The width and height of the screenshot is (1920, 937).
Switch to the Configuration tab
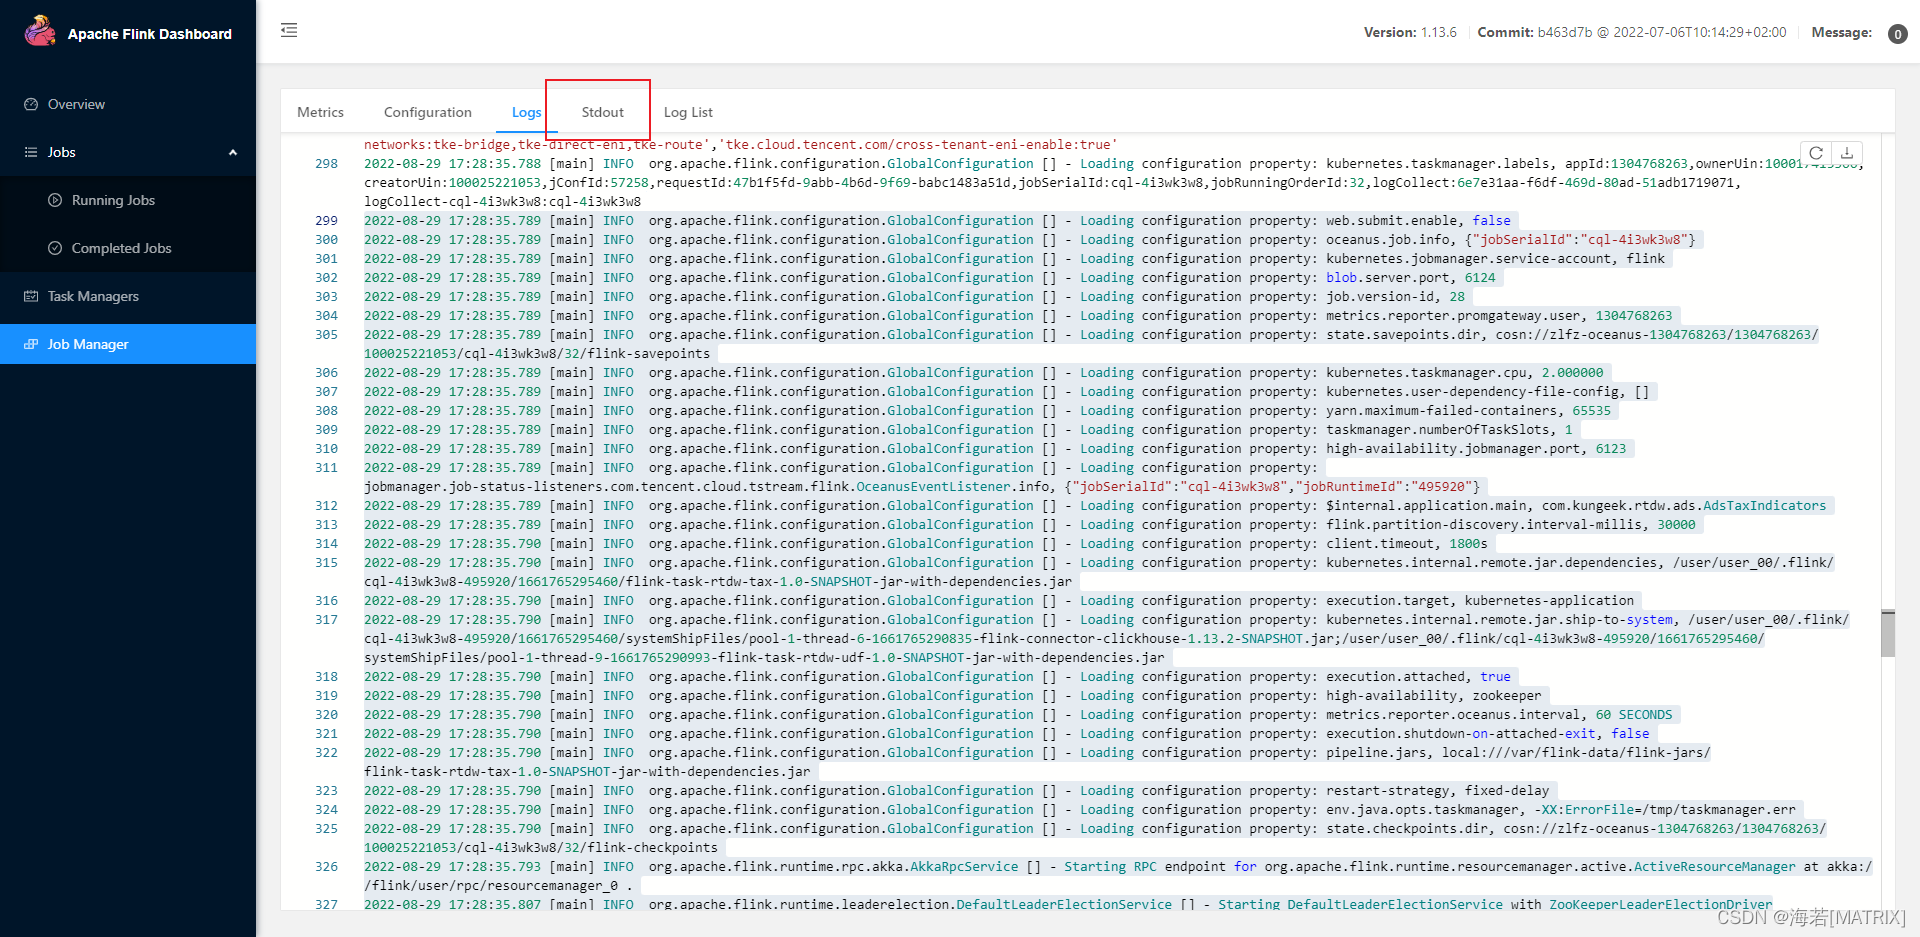click(x=427, y=112)
